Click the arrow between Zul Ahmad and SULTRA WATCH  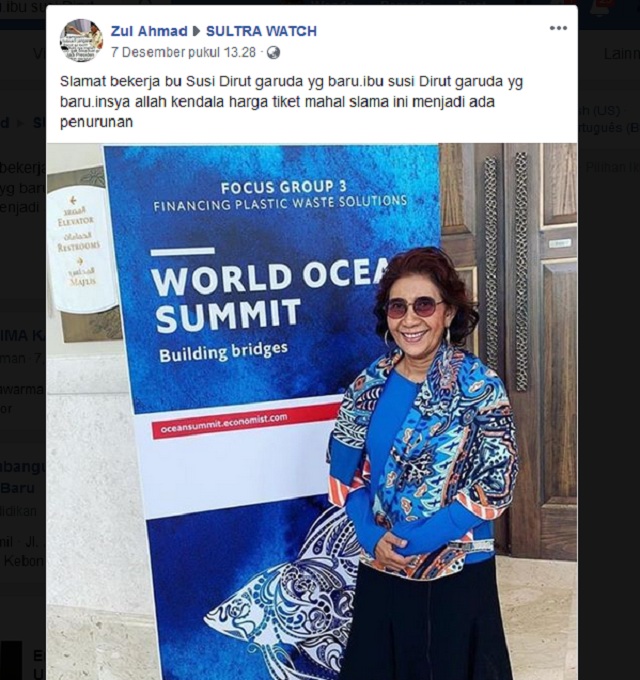pos(196,31)
